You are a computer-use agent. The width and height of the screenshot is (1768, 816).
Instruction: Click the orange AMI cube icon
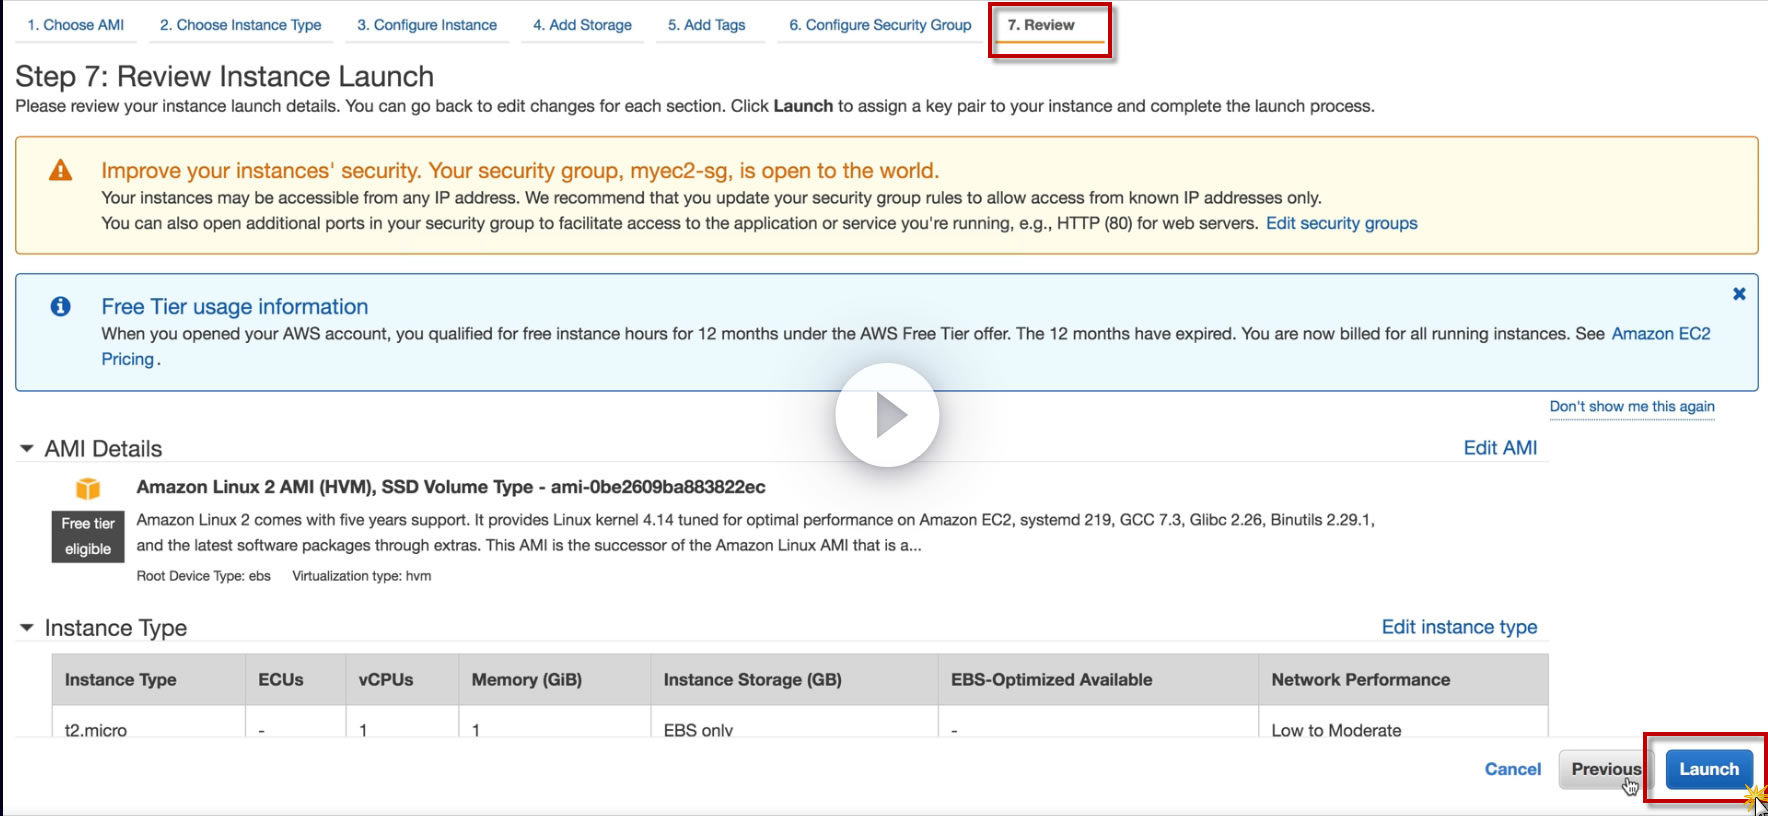88,488
